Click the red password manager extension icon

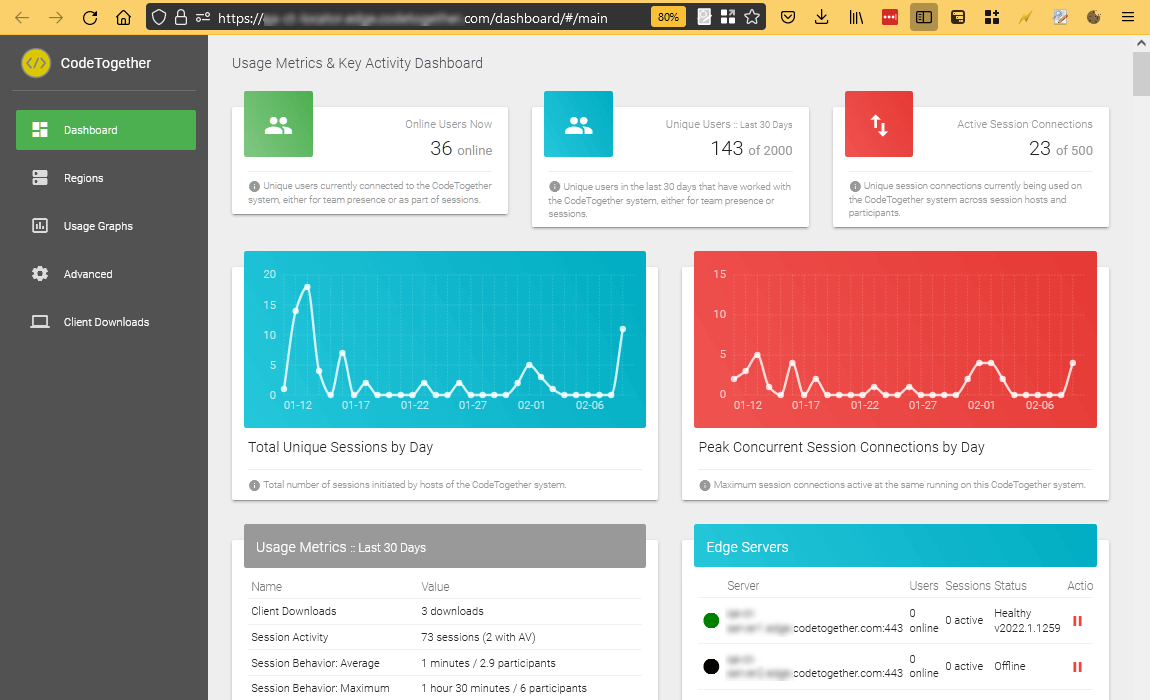[890, 17]
